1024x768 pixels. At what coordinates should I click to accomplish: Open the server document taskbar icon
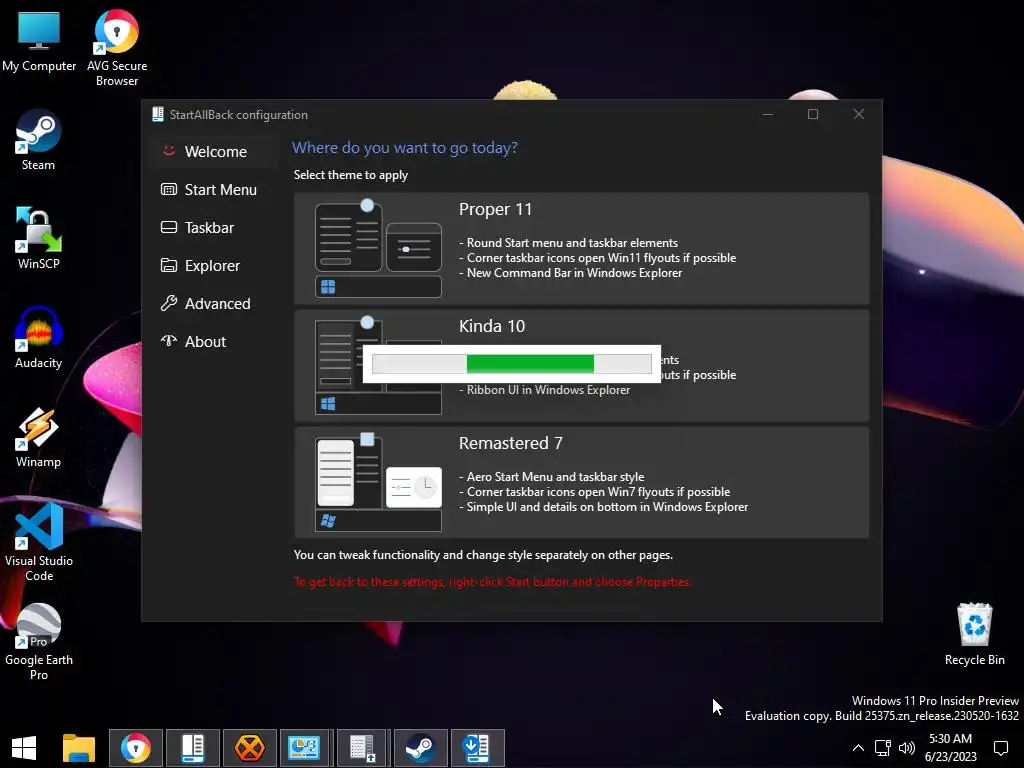(362, 748)
